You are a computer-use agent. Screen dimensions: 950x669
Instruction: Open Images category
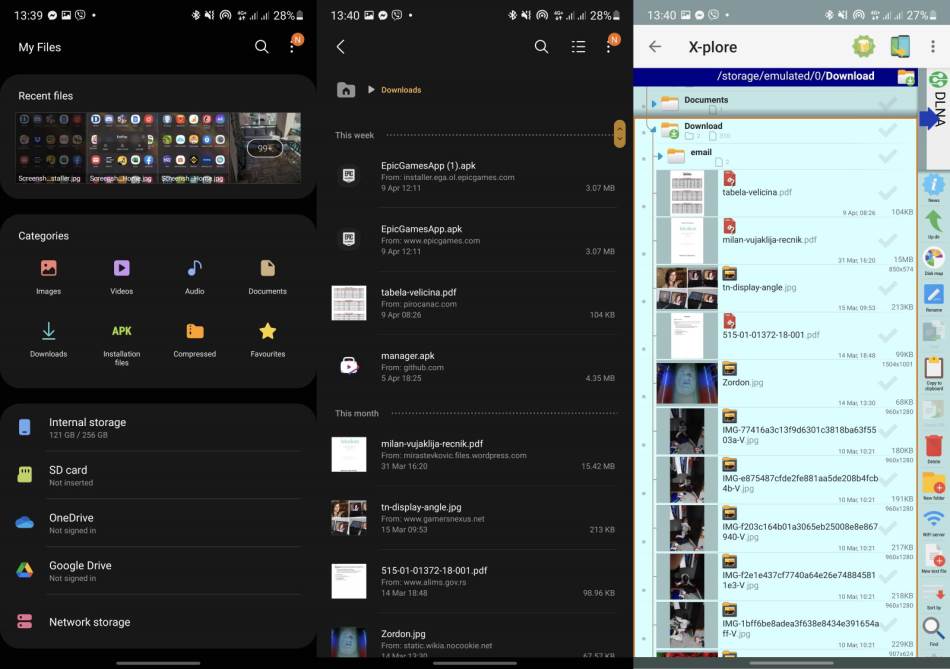(x=48, y=277)
